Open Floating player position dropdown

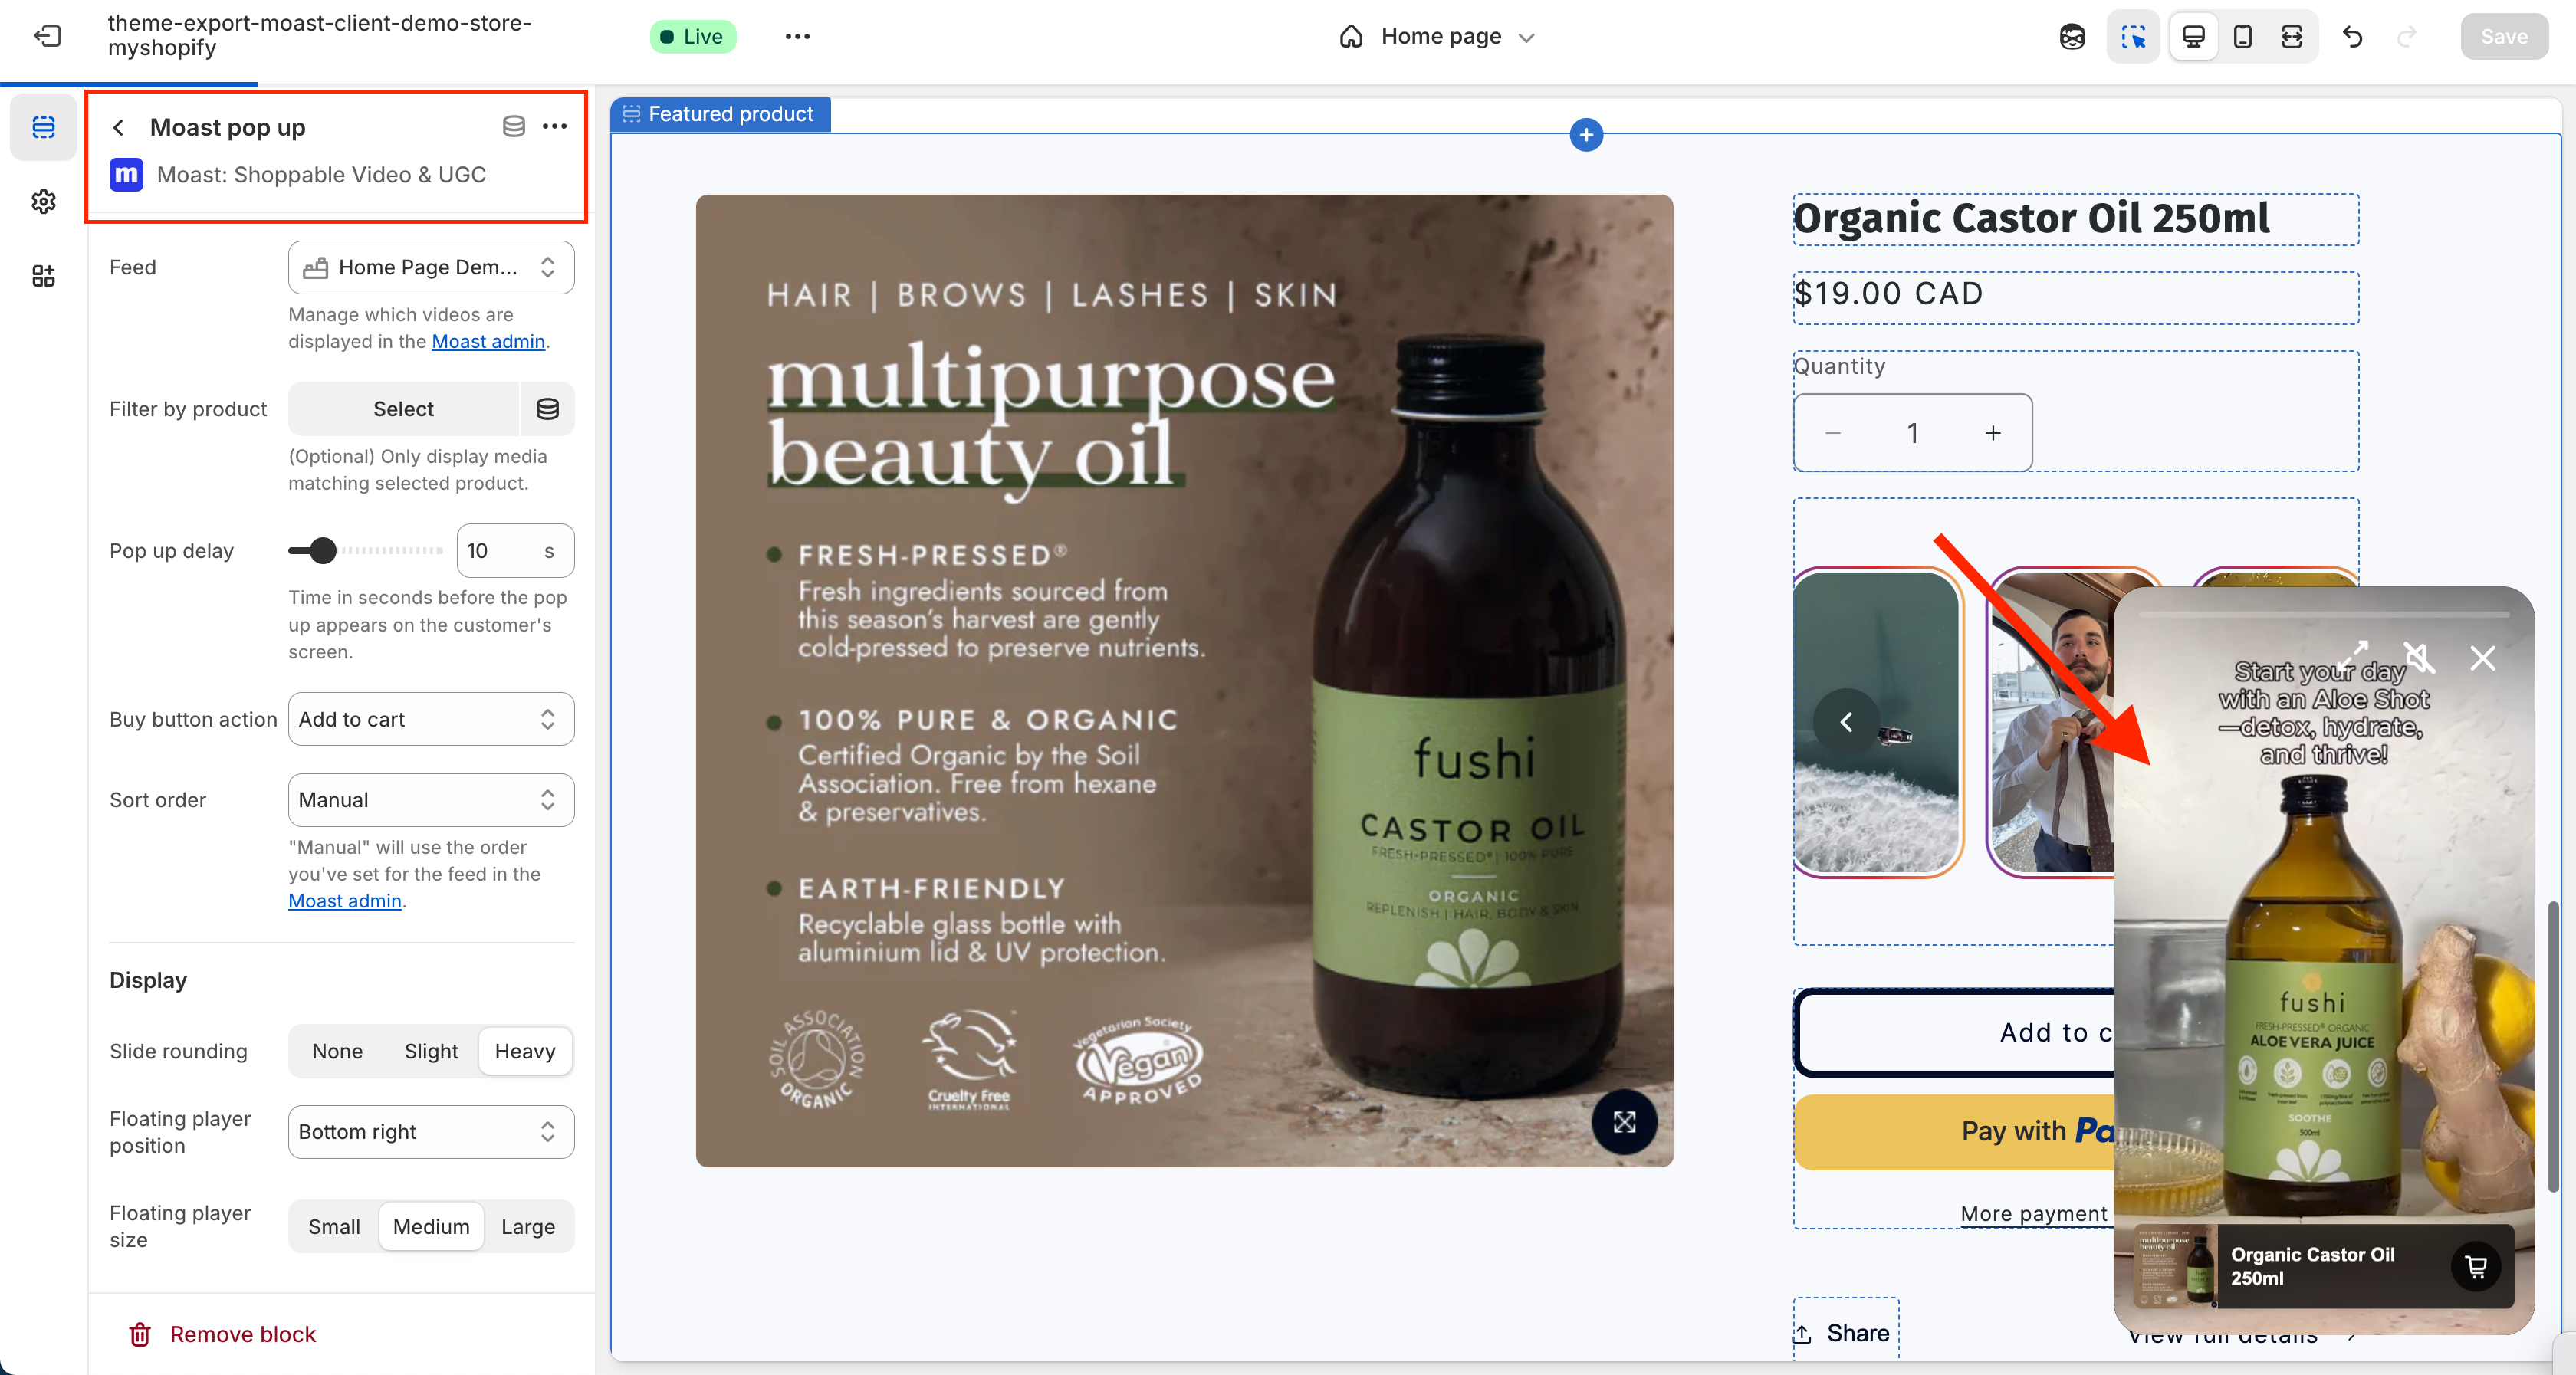(431, 1131)
